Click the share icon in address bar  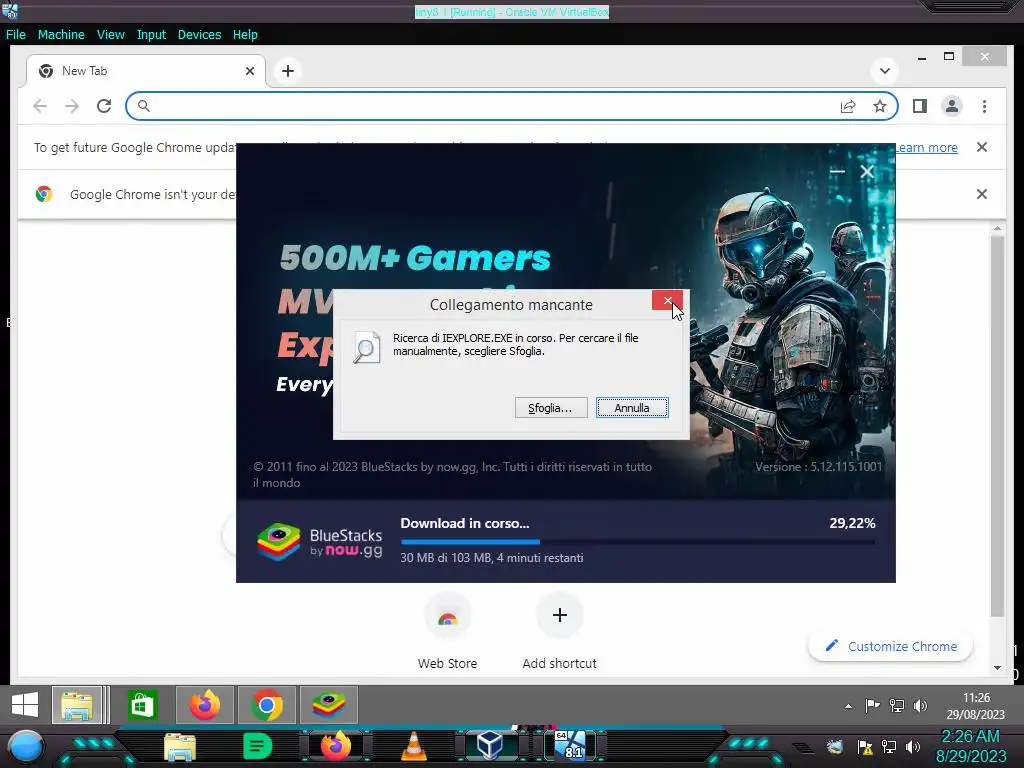(x=848, y=106)
